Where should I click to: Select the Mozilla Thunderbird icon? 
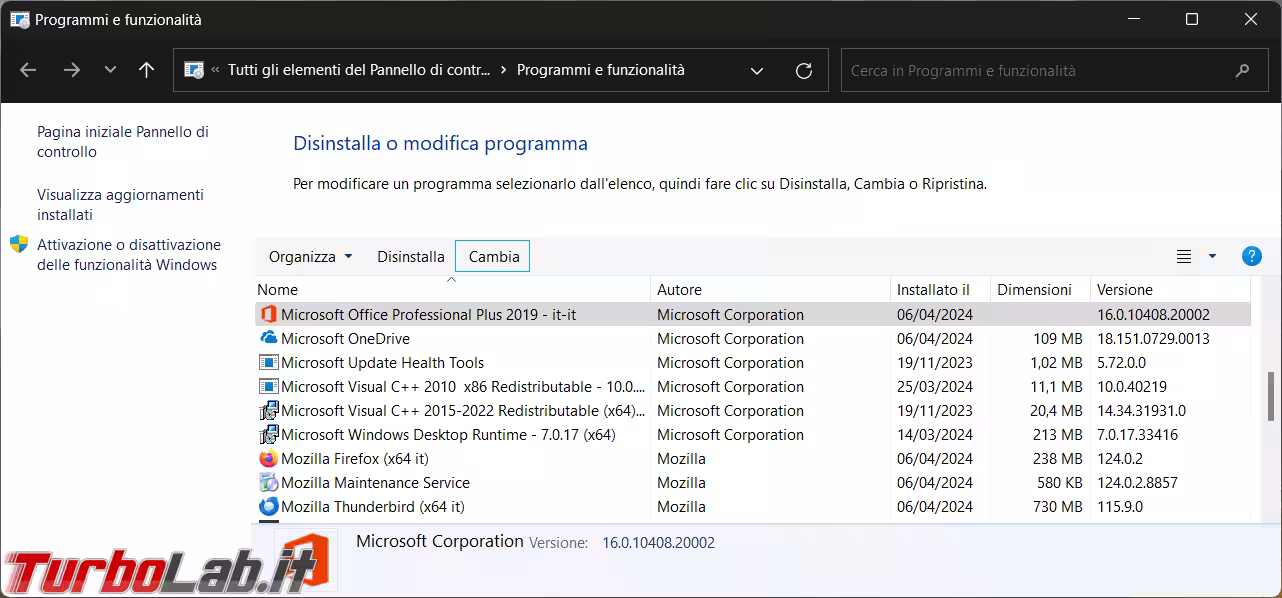268,507
